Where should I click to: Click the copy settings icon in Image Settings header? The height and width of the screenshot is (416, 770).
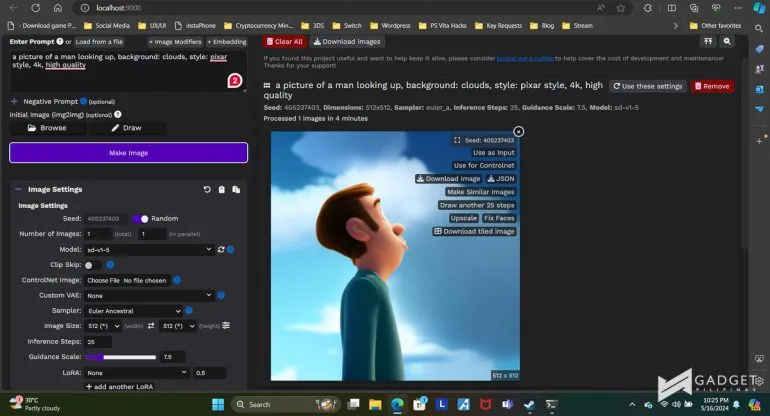pos(236,189)
